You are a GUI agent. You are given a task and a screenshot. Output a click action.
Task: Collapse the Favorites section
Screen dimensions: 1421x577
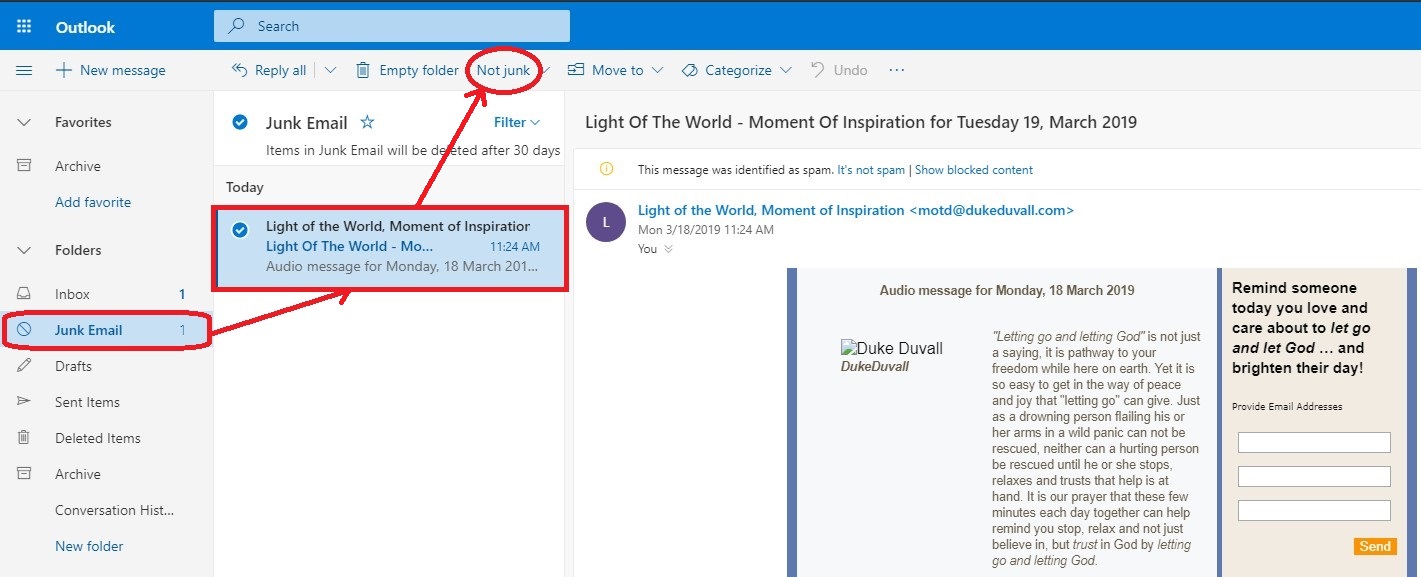[25, 122]
